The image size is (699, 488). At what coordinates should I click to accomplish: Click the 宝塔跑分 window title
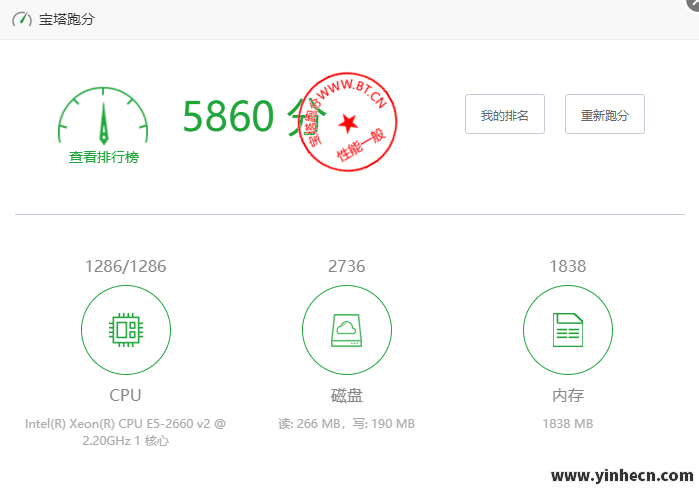coord(67,19)
